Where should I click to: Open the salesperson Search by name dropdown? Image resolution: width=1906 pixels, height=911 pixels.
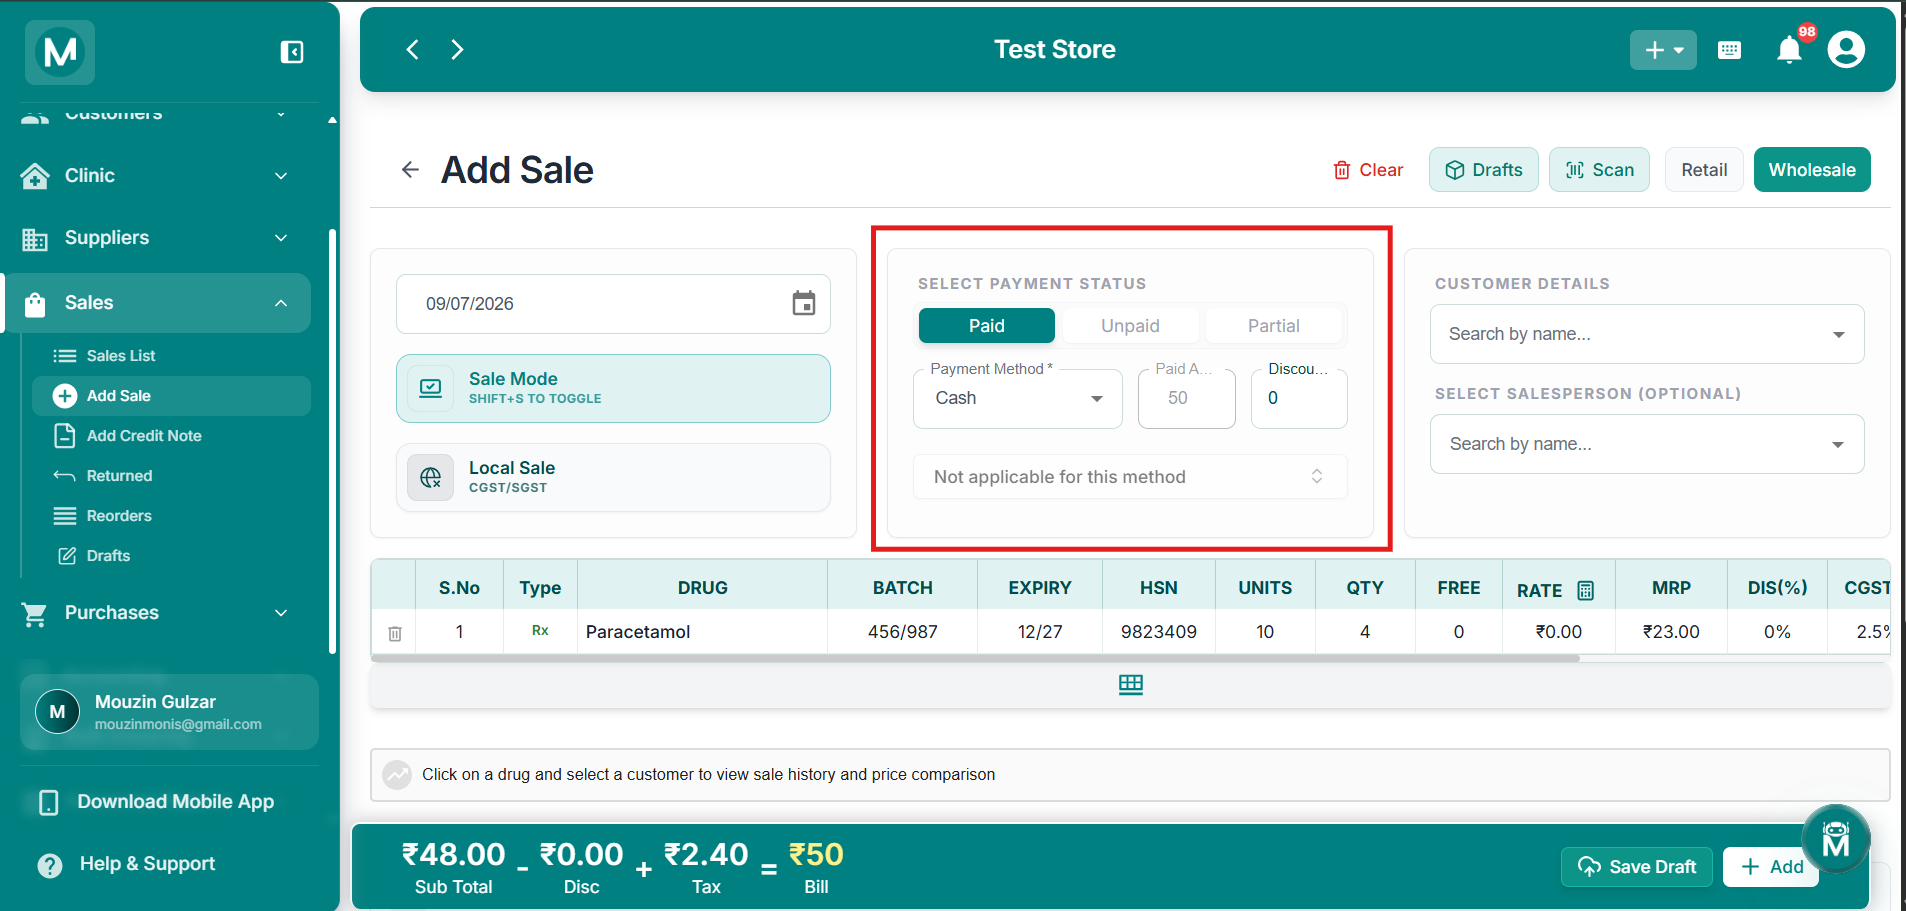pos(1647,444)
